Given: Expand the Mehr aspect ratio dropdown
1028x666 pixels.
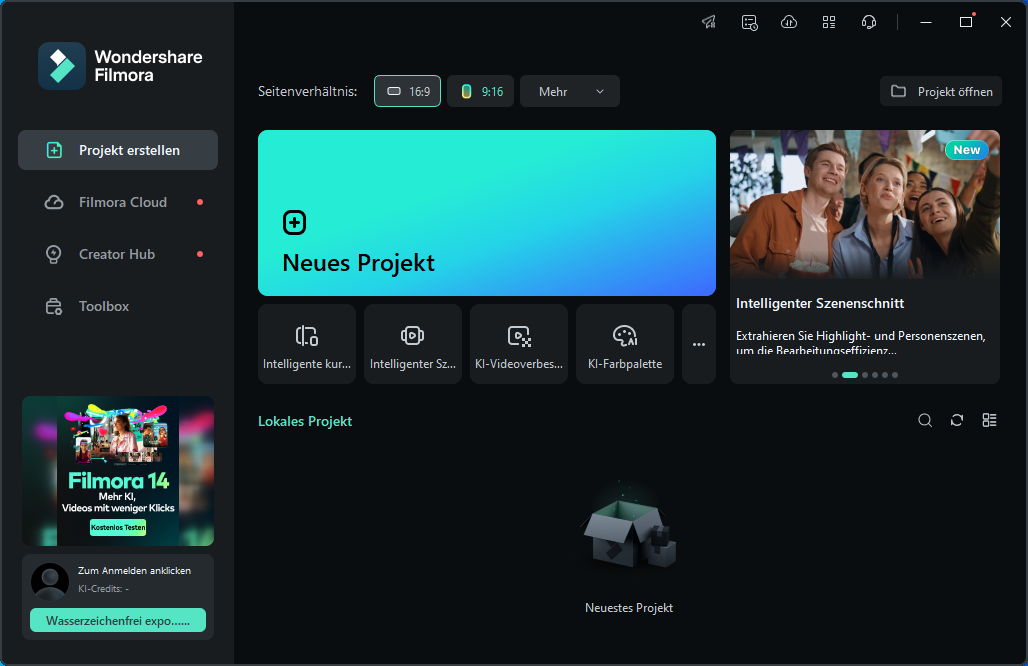Looking at the screenshot, I should tap(570, 91).
